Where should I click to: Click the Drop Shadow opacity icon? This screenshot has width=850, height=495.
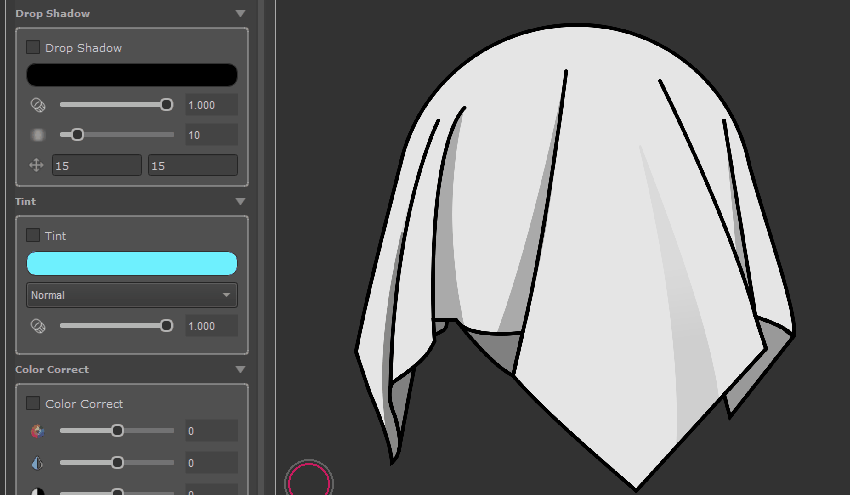(x=38, y=105)
